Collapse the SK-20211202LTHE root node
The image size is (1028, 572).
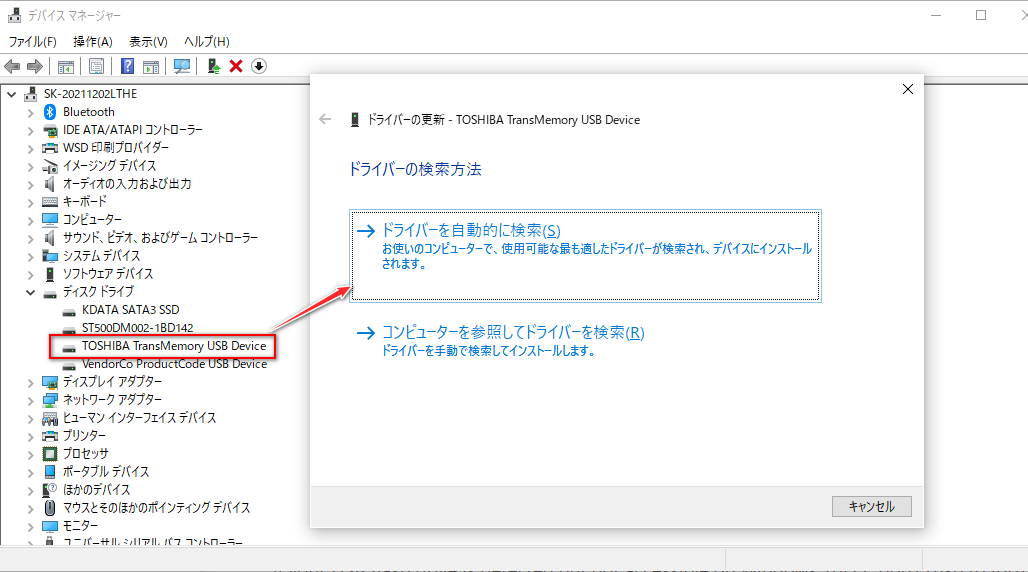pos(11,94)
